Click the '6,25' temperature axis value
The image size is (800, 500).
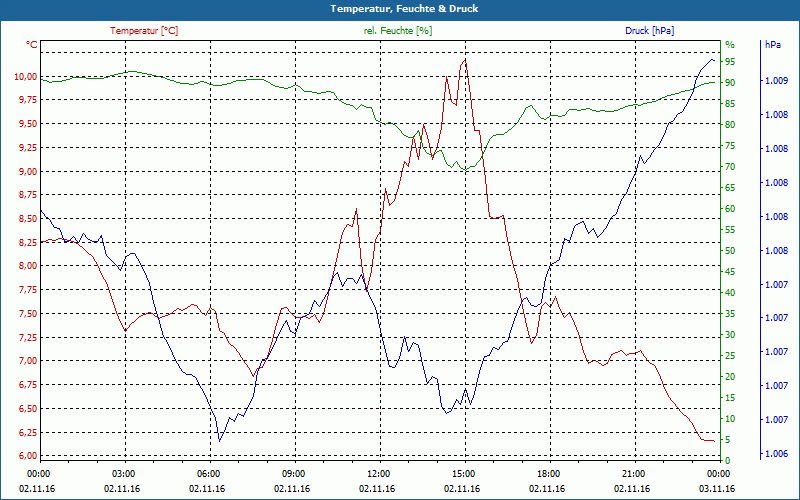pyautogui.click(x=28, y=432)
